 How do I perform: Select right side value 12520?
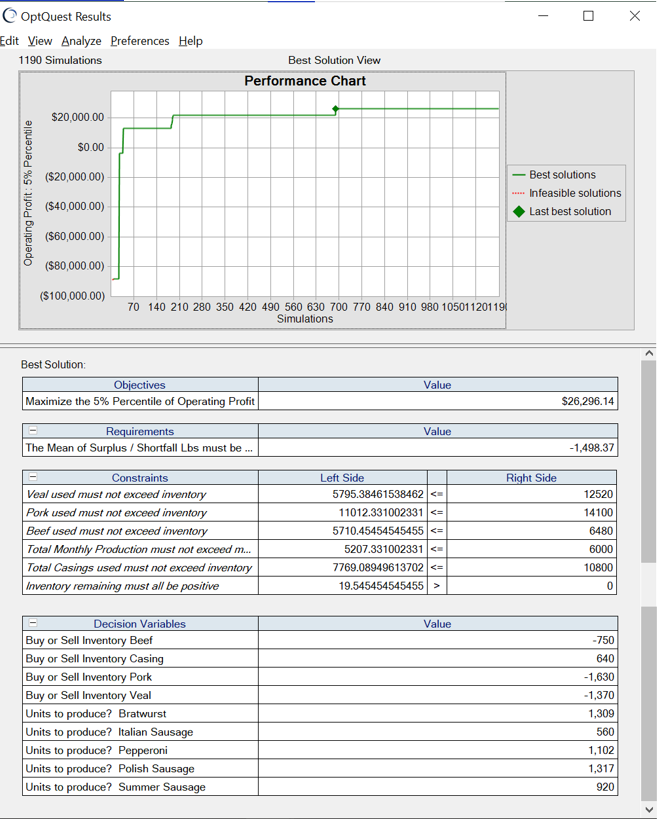tap(598, 494)
